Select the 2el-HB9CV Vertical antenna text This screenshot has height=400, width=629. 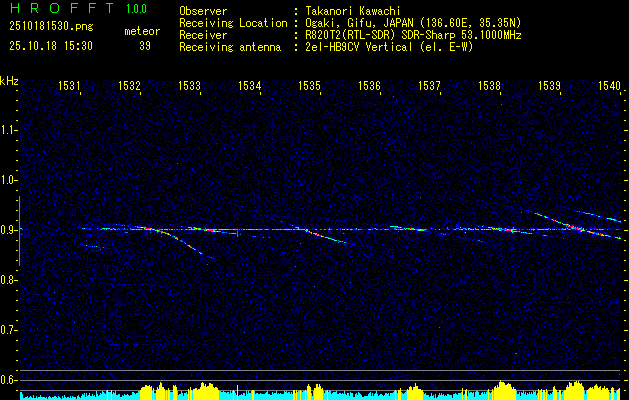pos(390,47)
